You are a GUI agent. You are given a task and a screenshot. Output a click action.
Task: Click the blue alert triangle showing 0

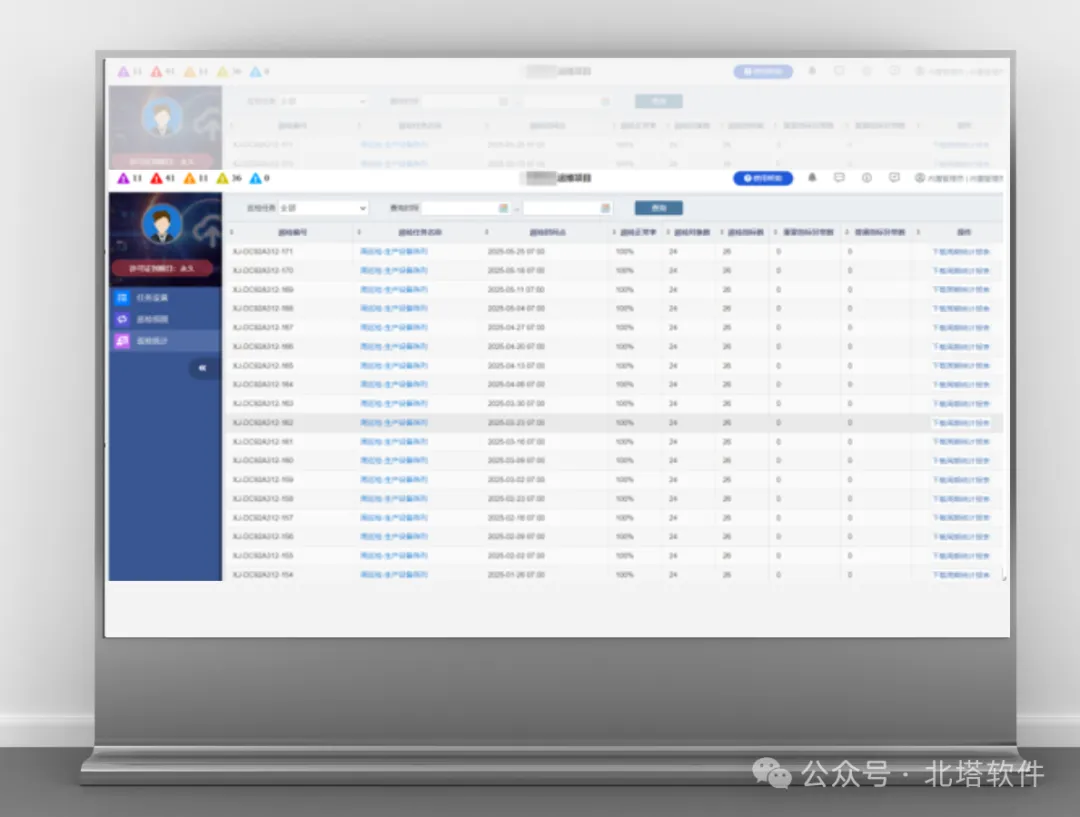click(256, 178)
